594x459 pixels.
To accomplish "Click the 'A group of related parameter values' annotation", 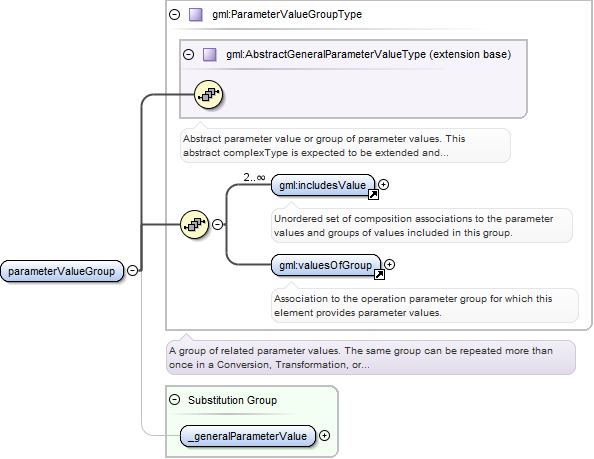I will [371, 358].
